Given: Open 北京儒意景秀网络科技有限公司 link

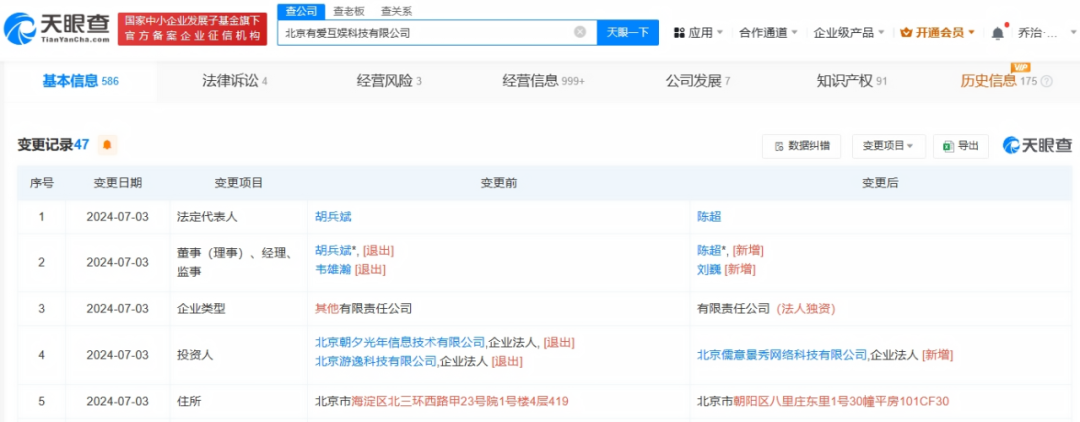Looking at the screenshot, I should click(782, 355).
